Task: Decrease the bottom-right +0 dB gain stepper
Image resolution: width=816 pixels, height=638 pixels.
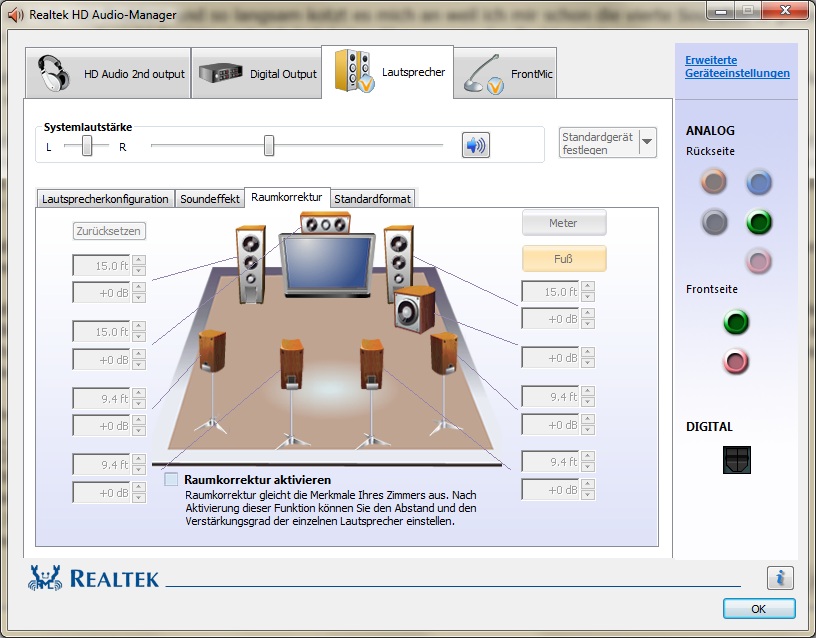Action: tap(588, 495)
